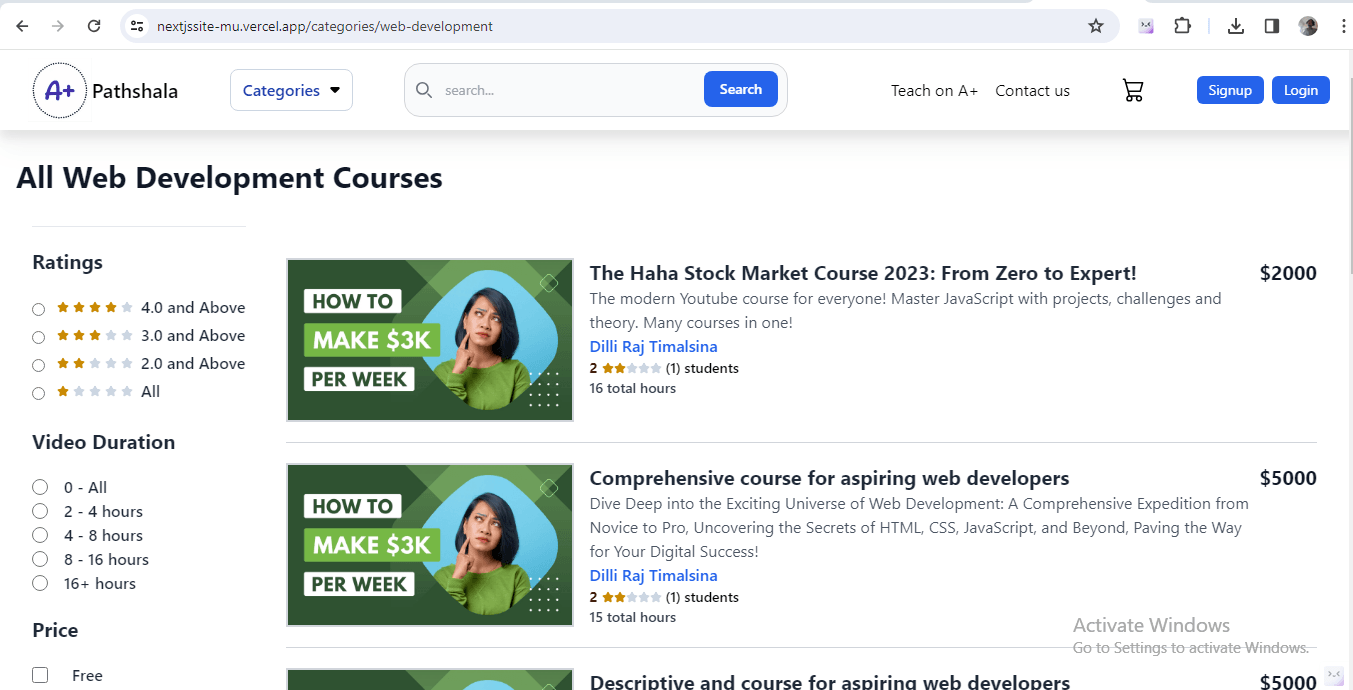Click the browser address bar URL
Viewport: 1353px width, 690px height.
tap(325, 26)
